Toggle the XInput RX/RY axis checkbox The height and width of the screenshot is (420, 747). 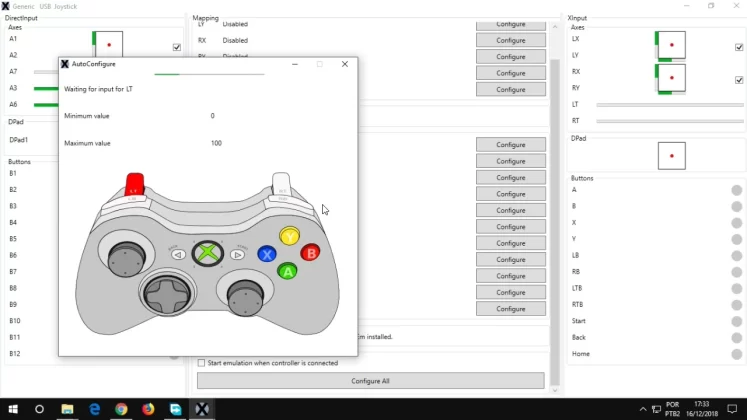pos(739,80)
